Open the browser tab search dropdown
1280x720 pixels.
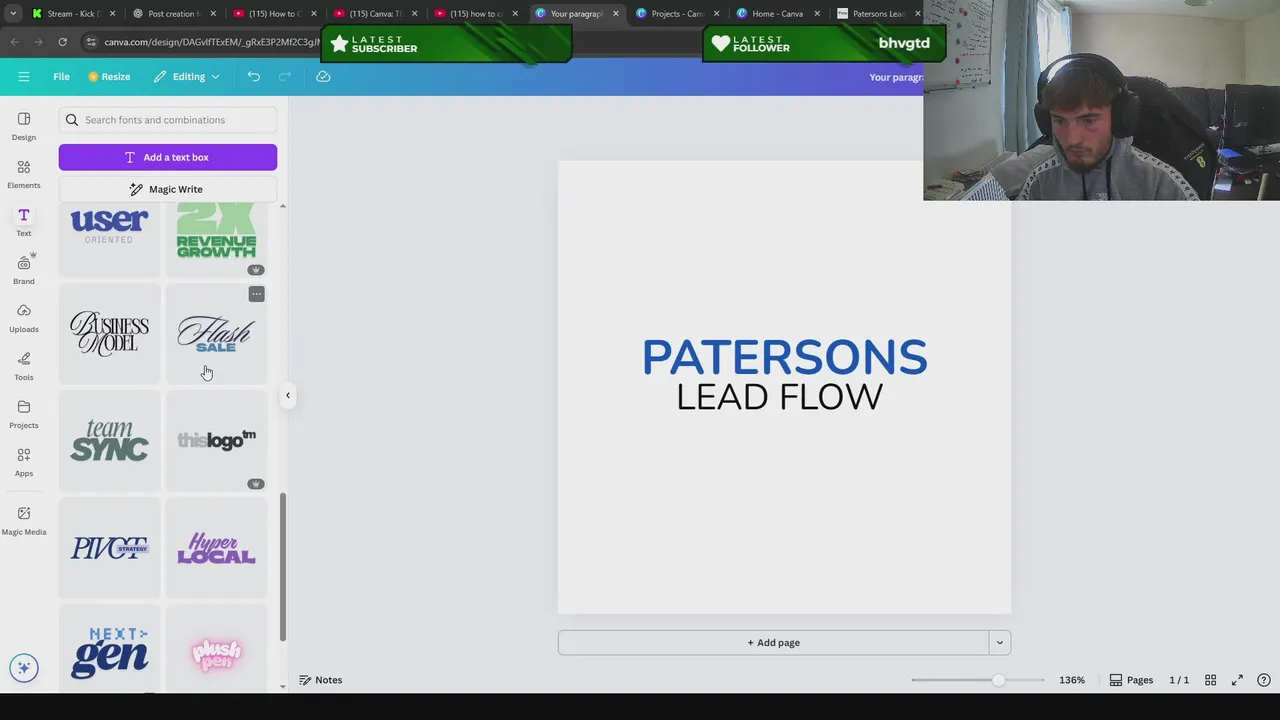tap(13, 14)
